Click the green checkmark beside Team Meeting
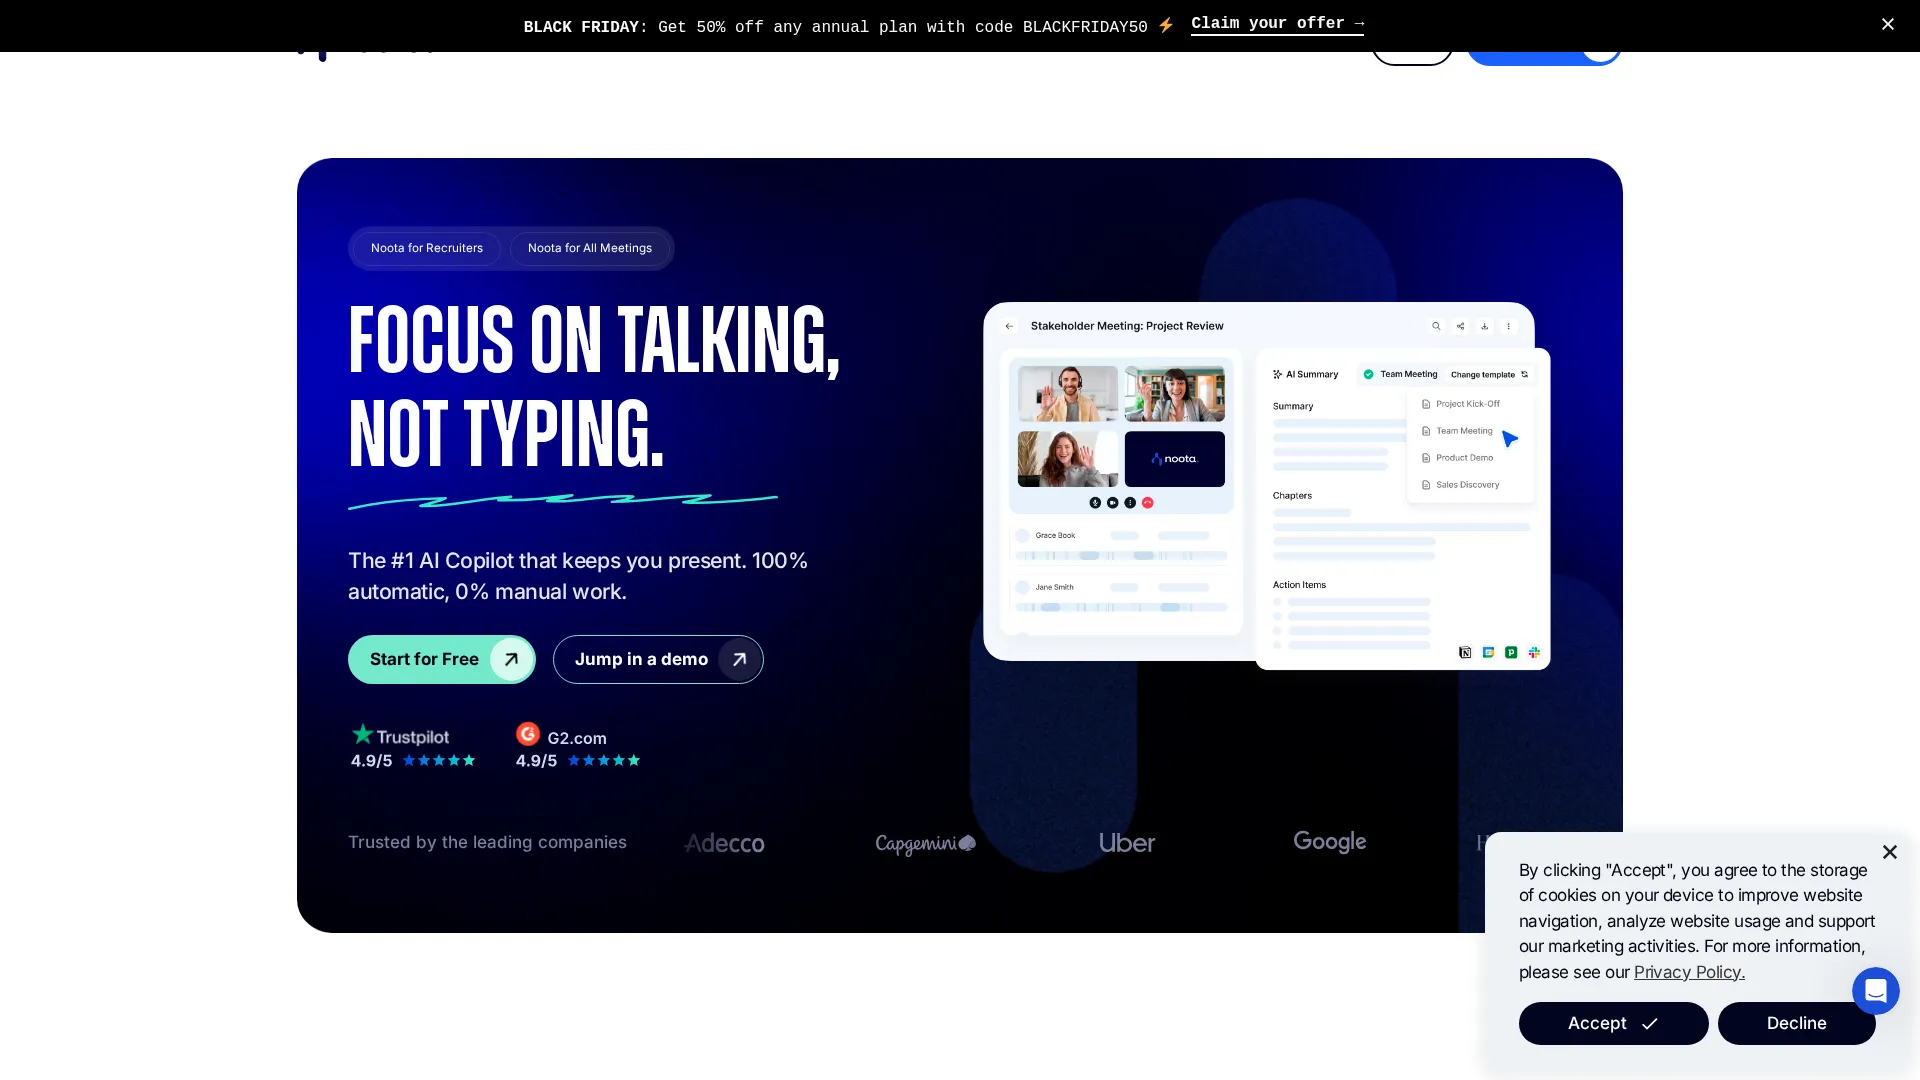Image resolution: width=1920 pixels, height=1080 pixels. point(1368,375)
